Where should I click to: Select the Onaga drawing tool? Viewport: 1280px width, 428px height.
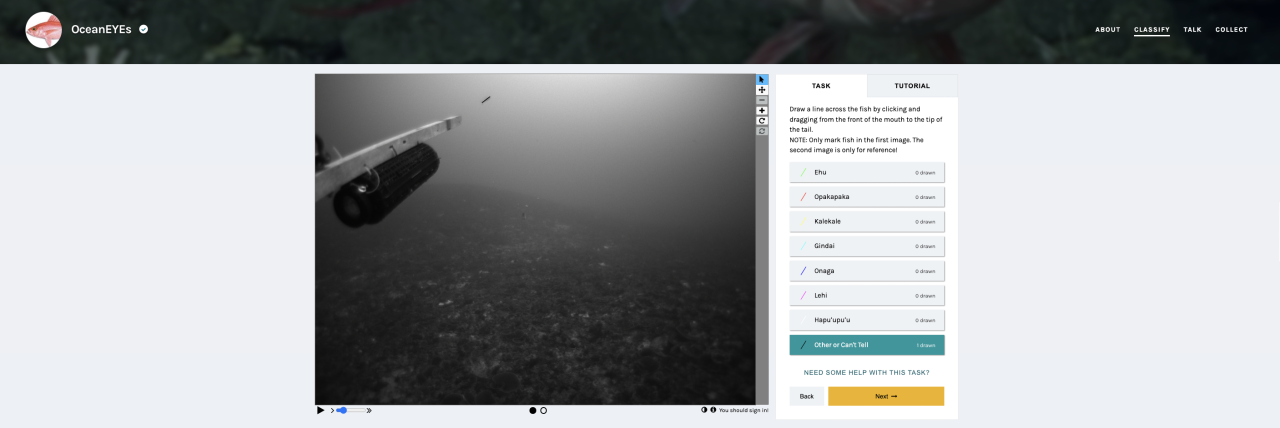(x=867, y=271)
